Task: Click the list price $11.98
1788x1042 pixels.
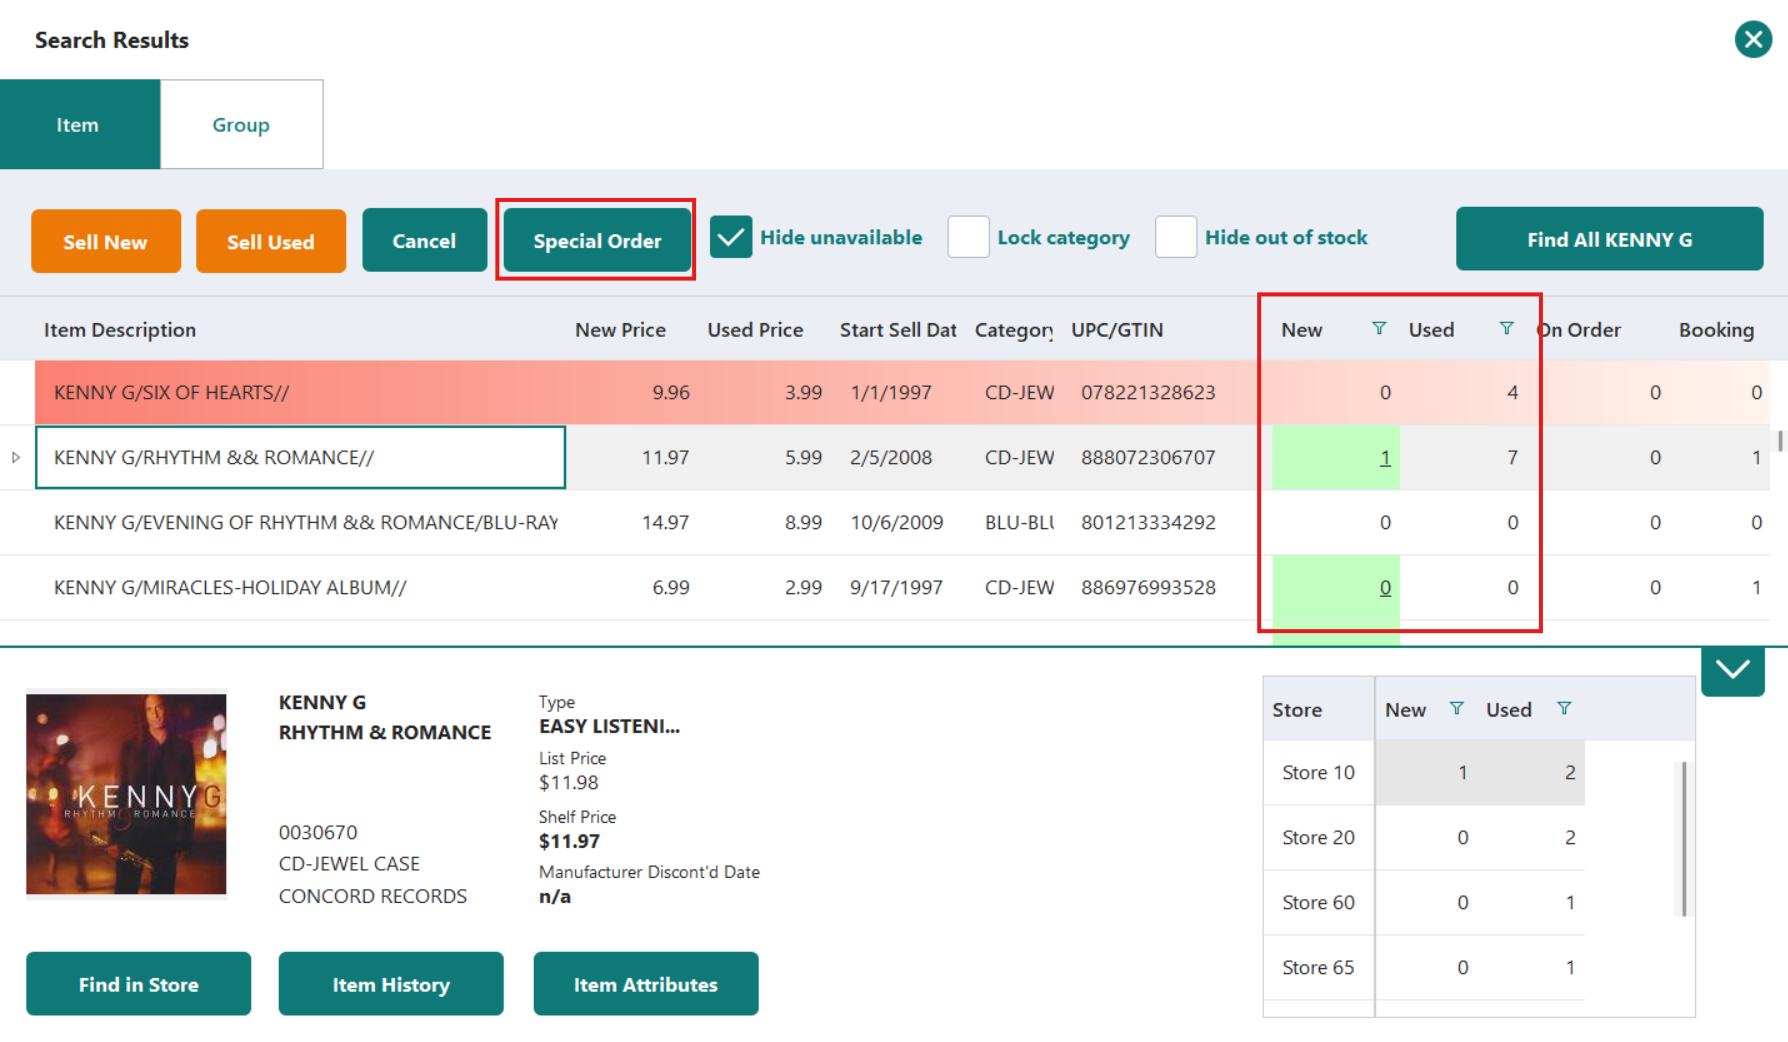Action: pyautogui.click(x=568, y=782)
